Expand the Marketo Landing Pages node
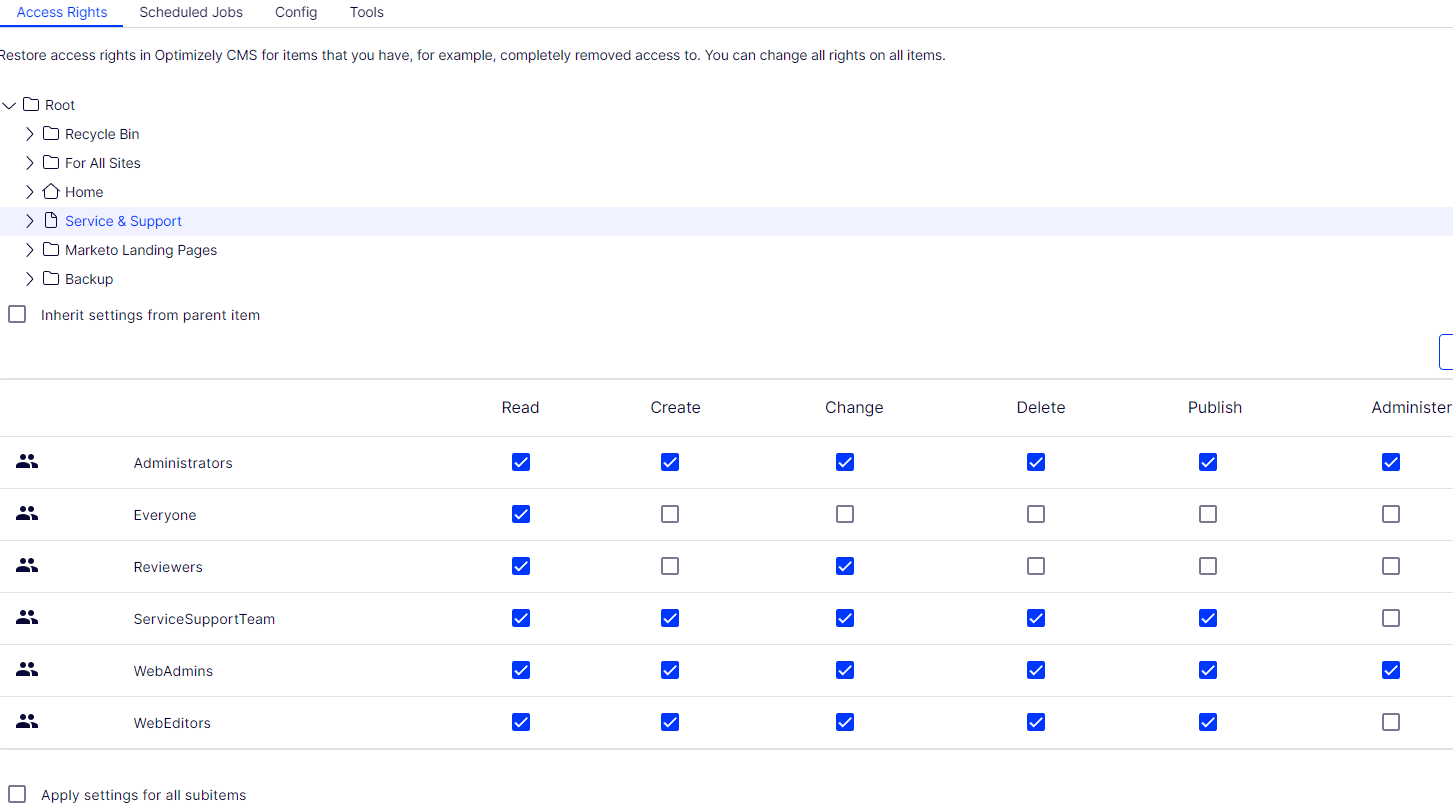 [30, 250]
